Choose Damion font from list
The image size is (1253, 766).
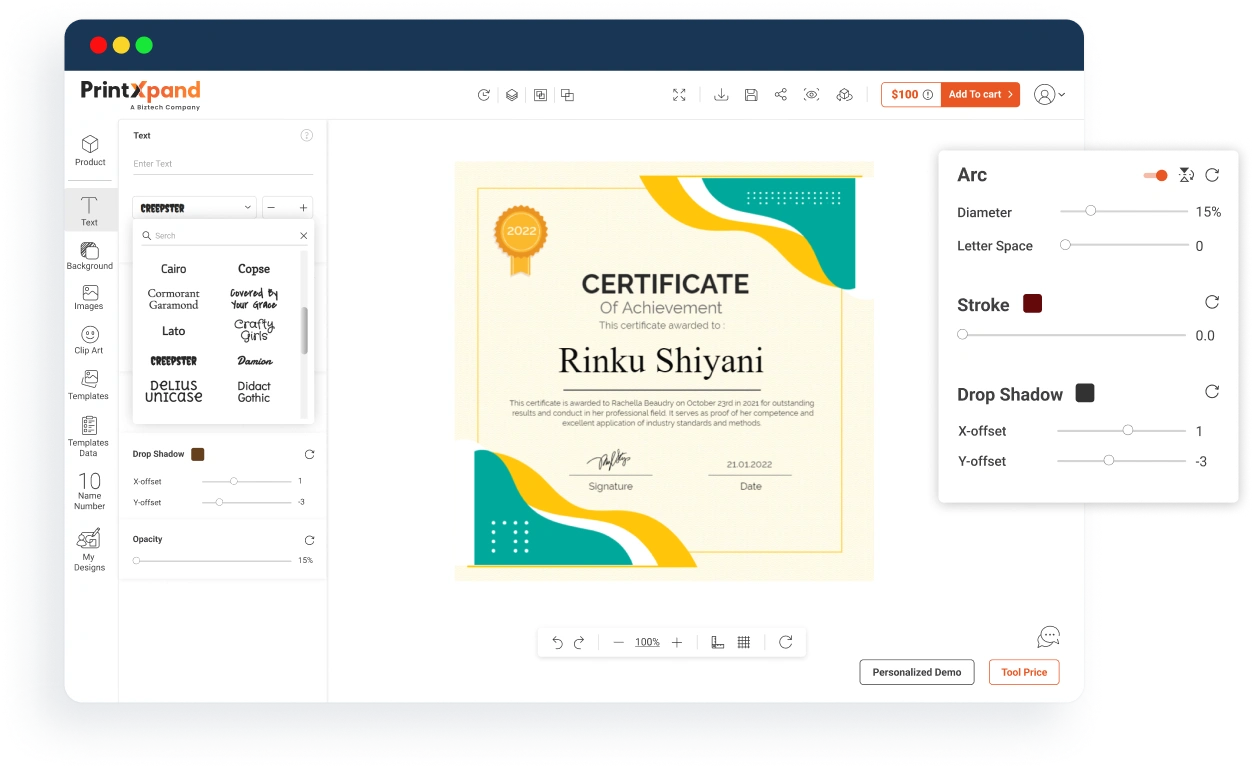255,361
